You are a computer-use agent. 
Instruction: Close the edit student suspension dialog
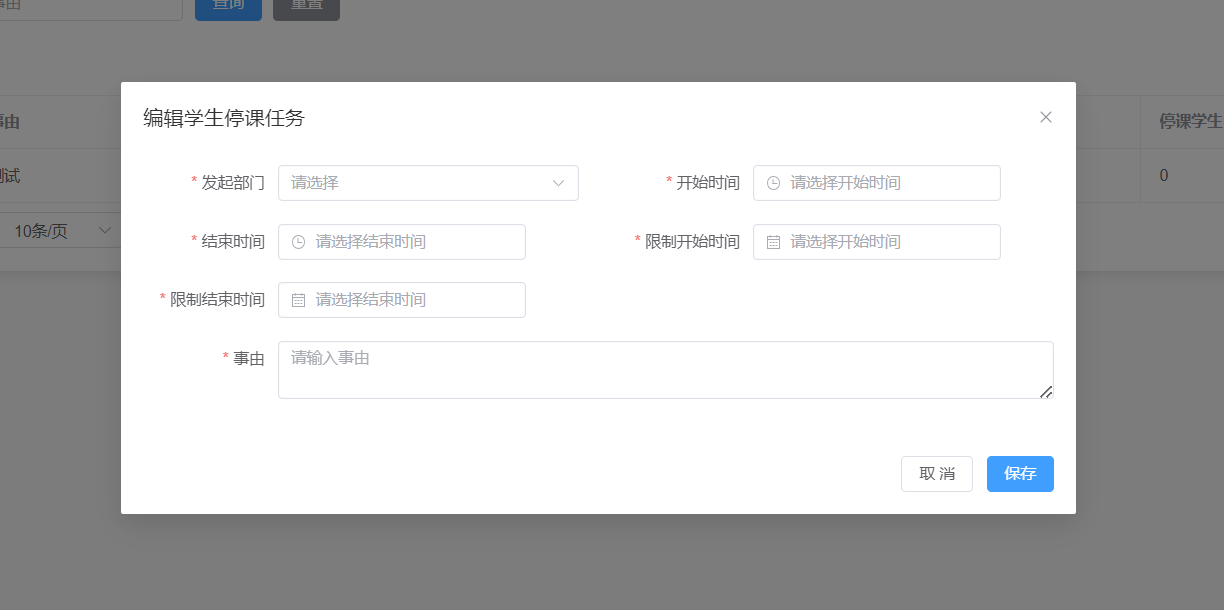point(1046,117)
